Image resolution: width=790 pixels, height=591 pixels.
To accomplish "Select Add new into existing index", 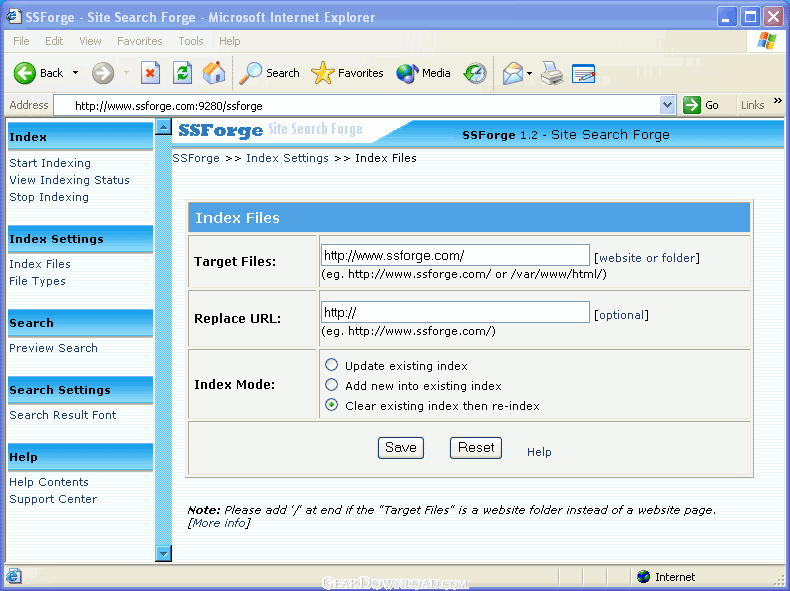I will click(x=332, y=385).
